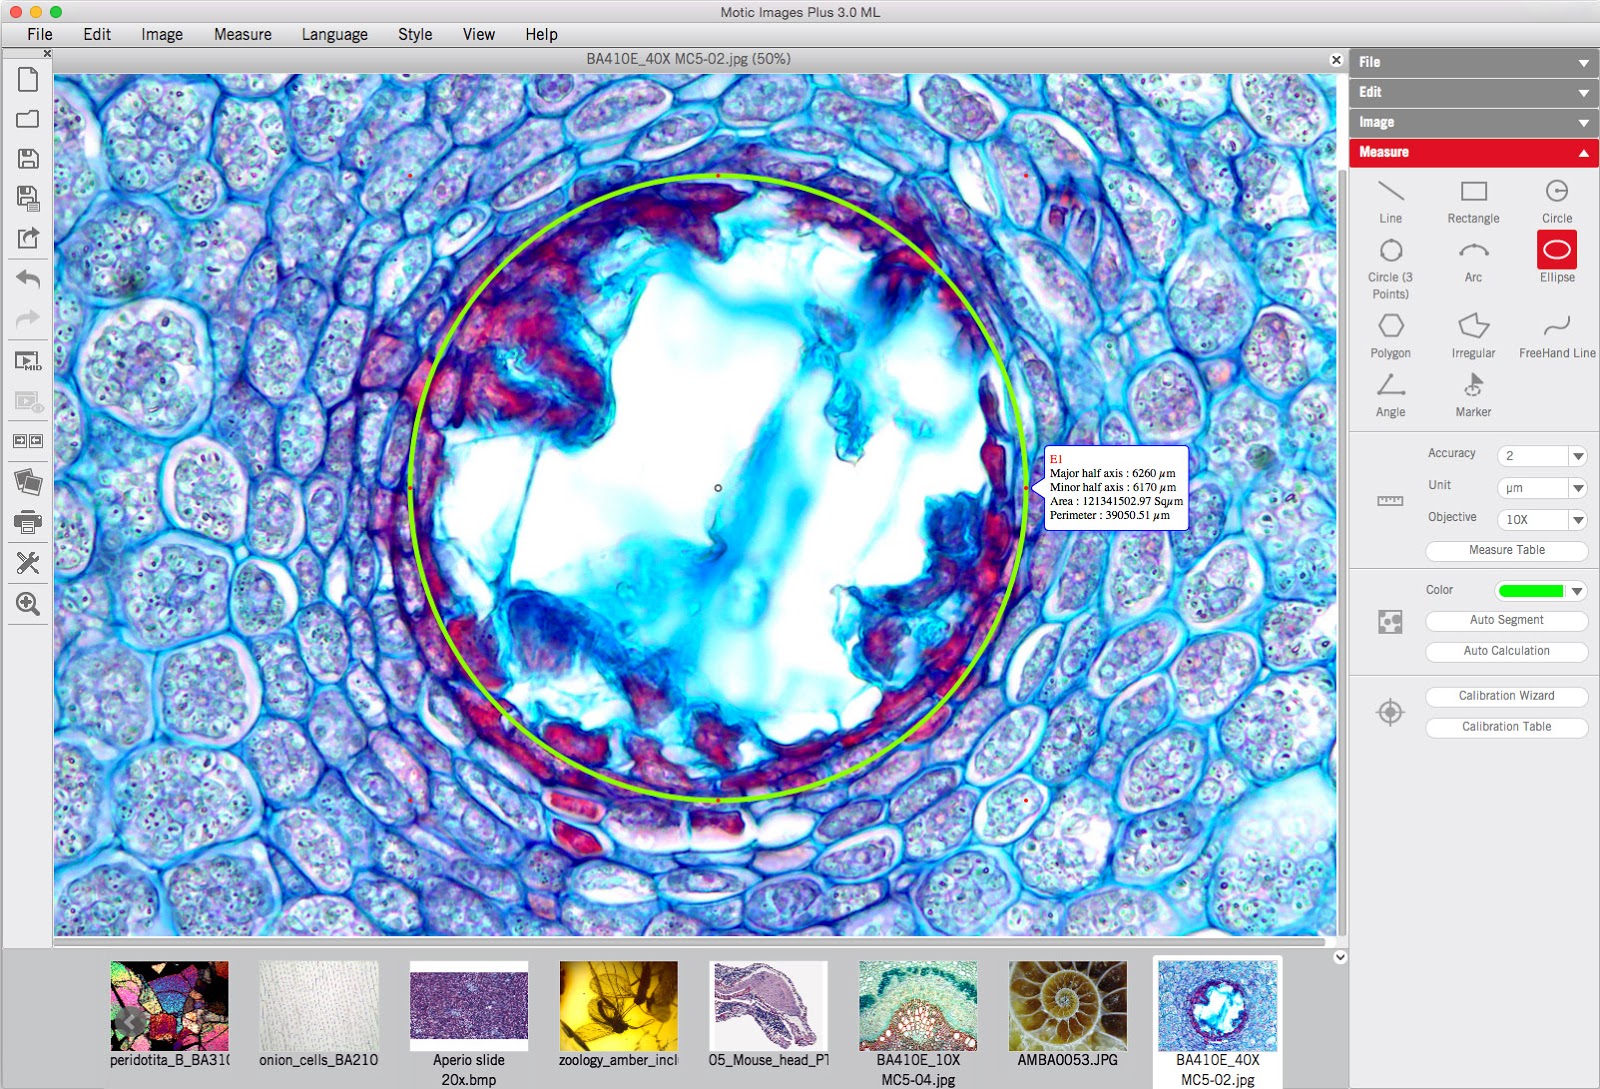Image resolution: width=1600 pixels, height=1089 pixels.
Task: Open the Measure menu
Action: click(x=242, y=34)
